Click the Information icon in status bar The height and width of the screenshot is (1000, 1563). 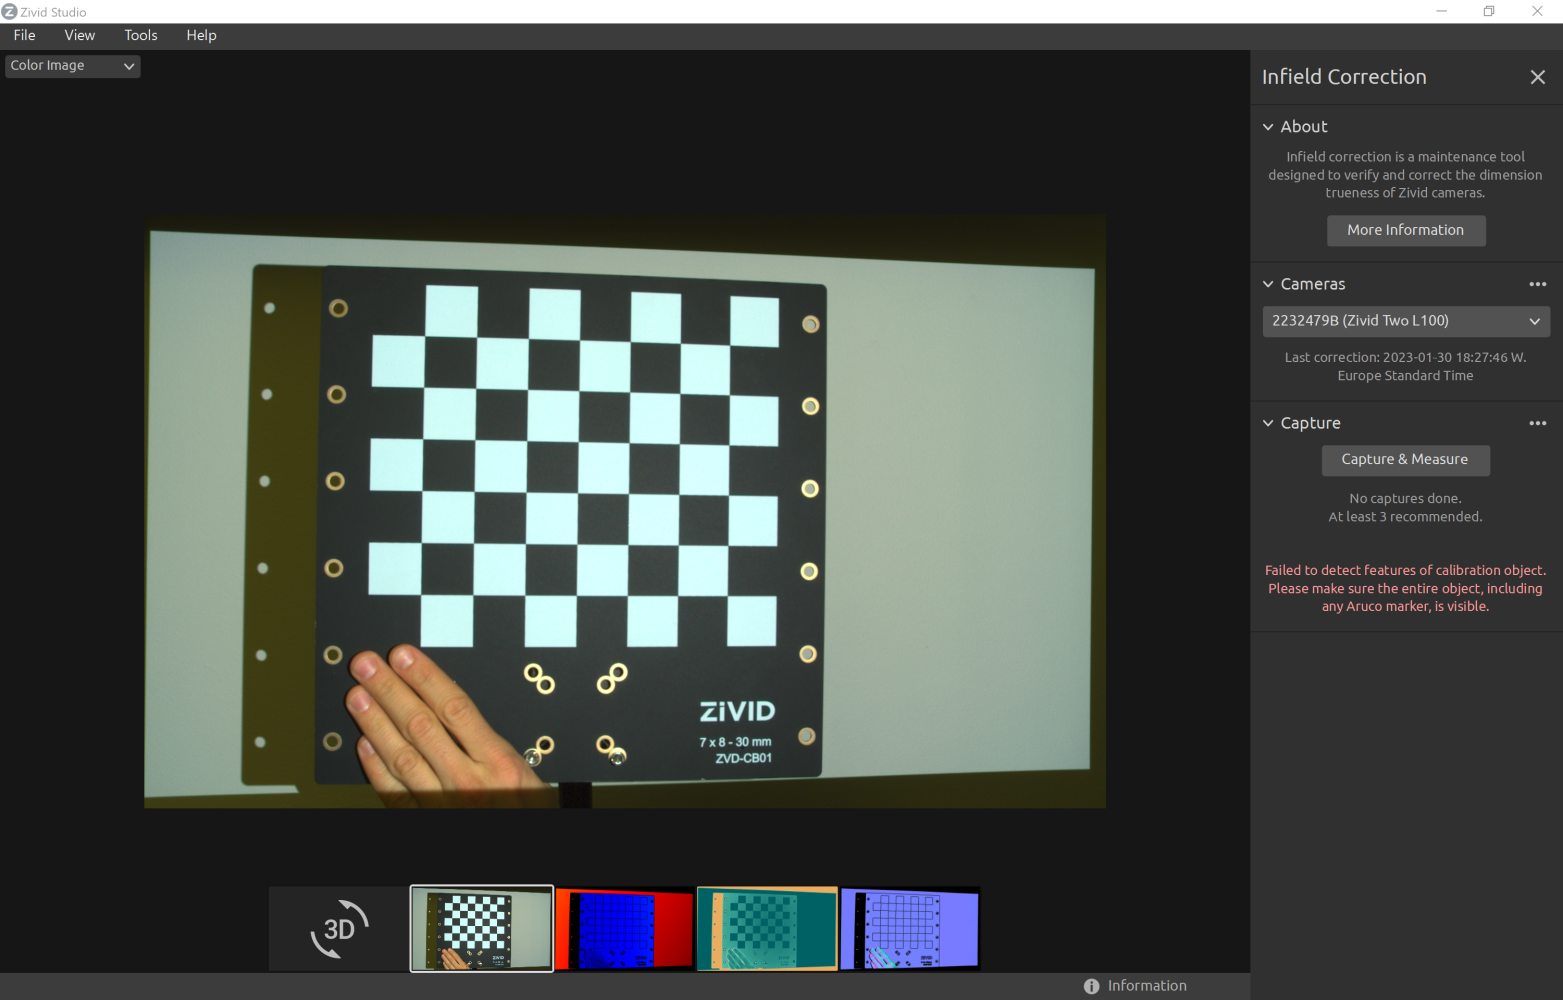coord(1091,986)
